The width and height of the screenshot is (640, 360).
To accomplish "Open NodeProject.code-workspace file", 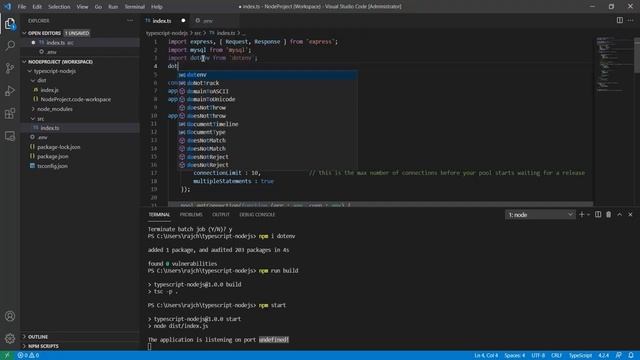I will (80, 99).
